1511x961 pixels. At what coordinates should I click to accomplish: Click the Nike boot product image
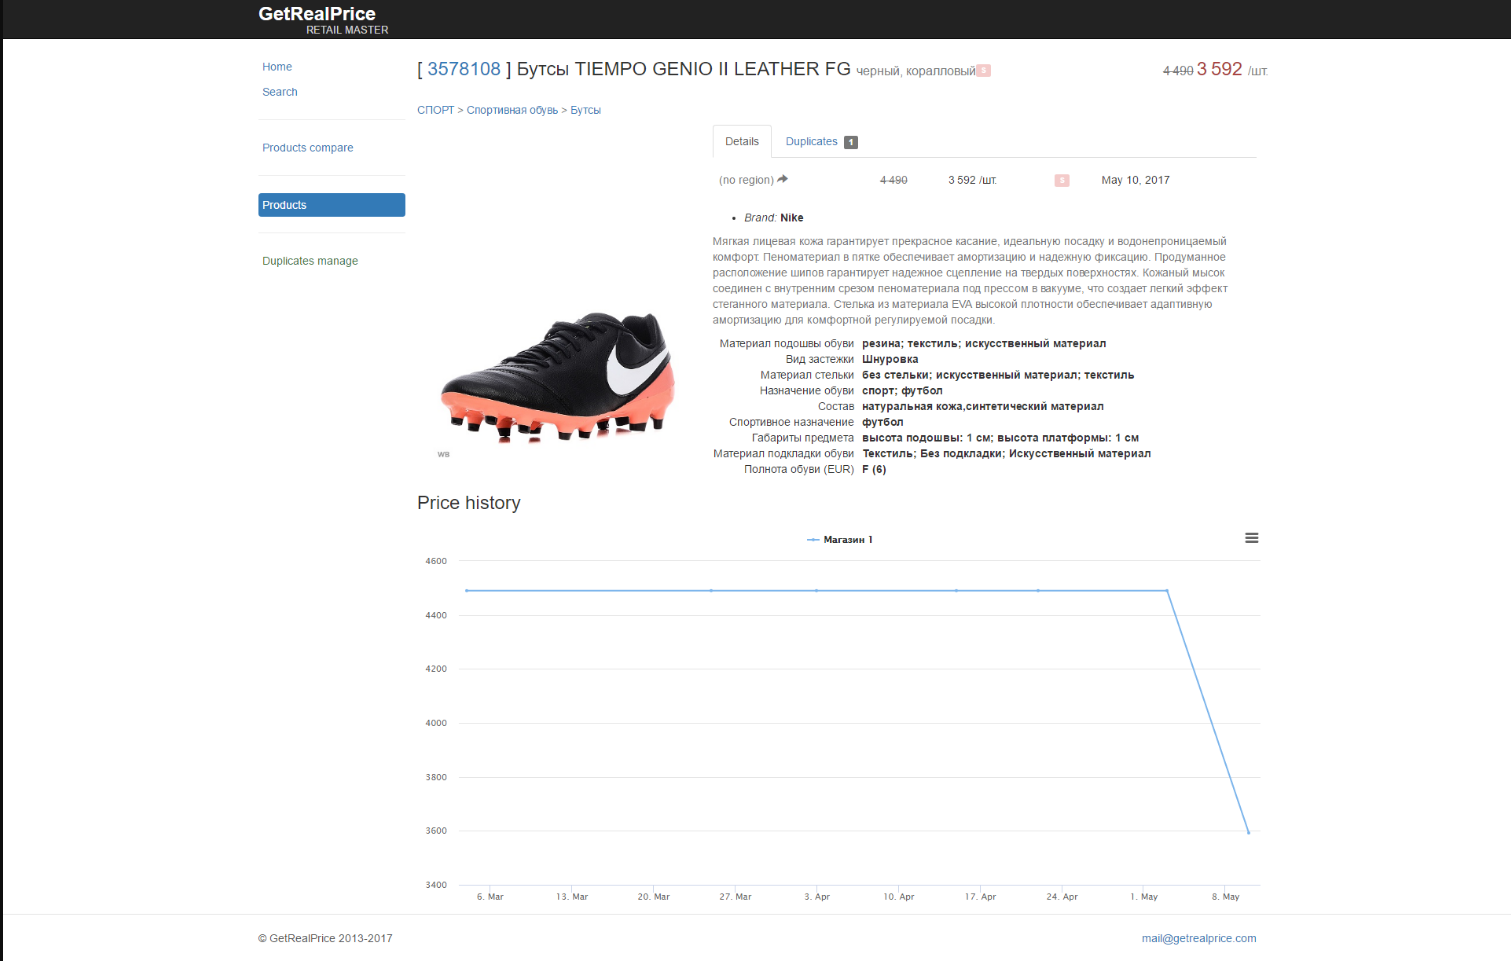tap(558, 377)
